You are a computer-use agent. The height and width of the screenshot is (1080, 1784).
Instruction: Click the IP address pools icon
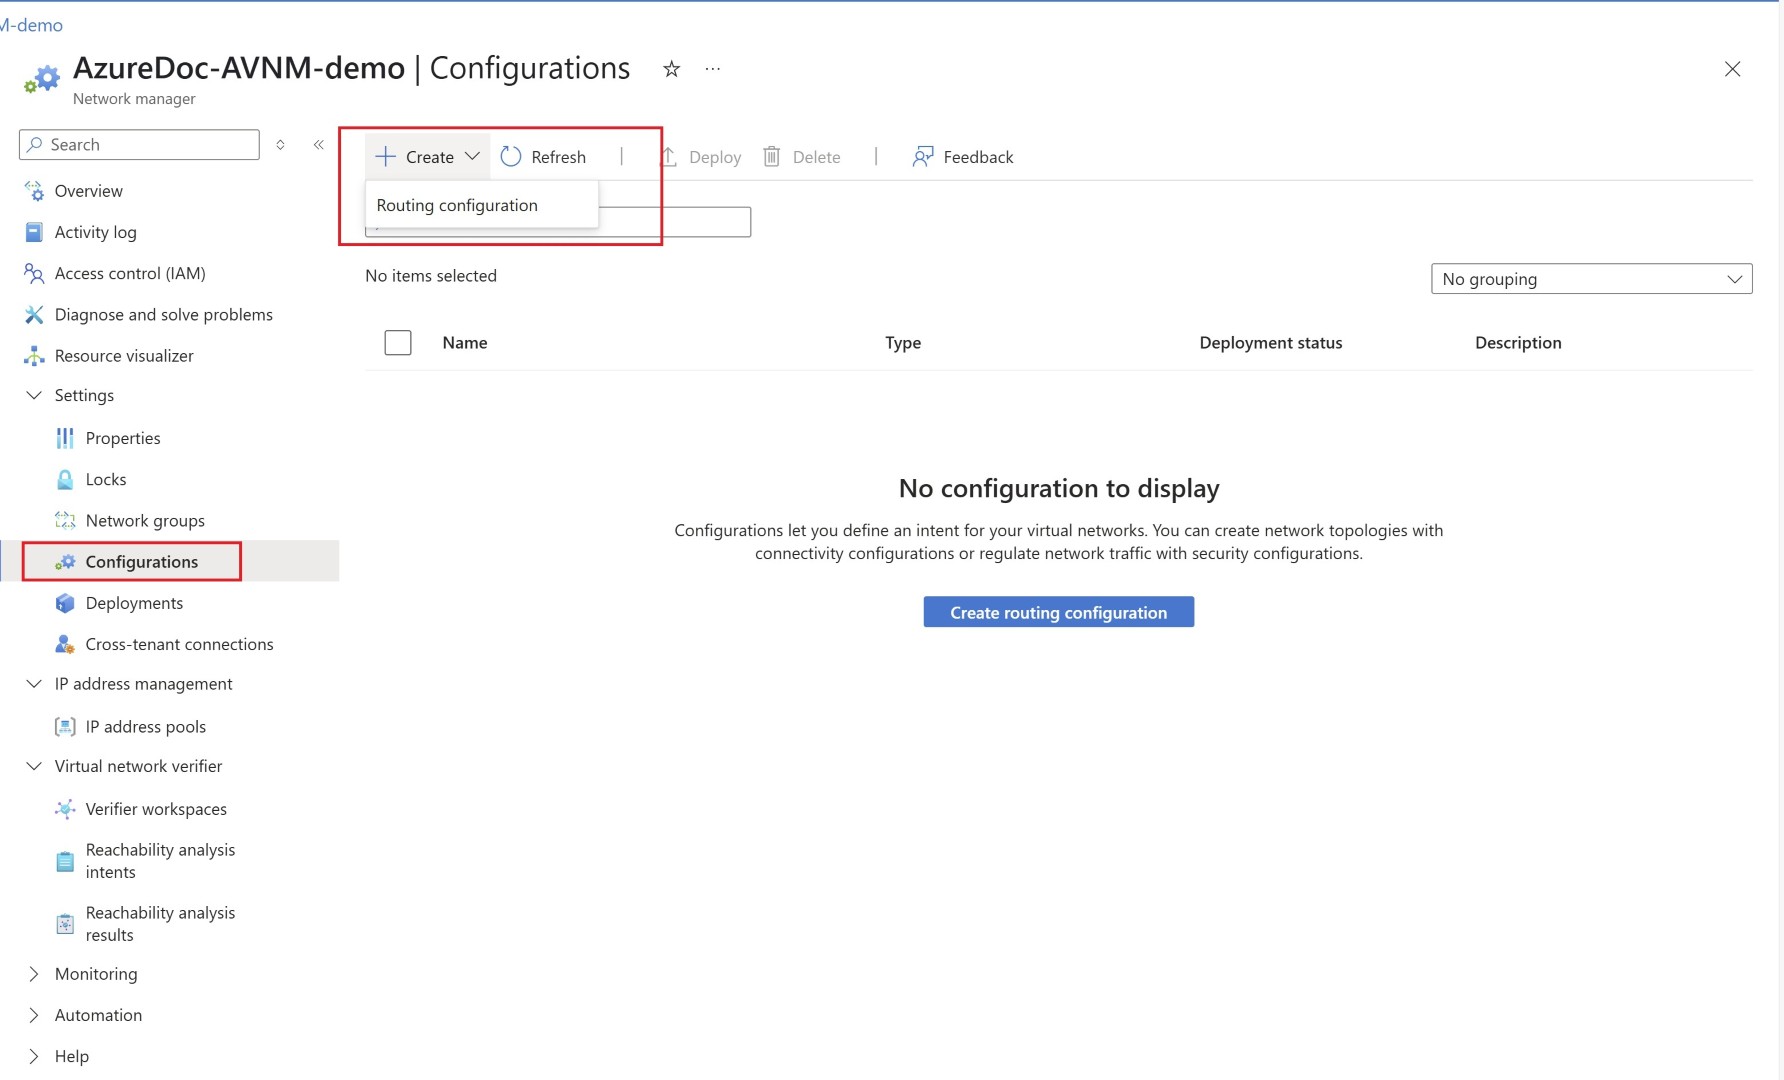click(x=65, y=727)
